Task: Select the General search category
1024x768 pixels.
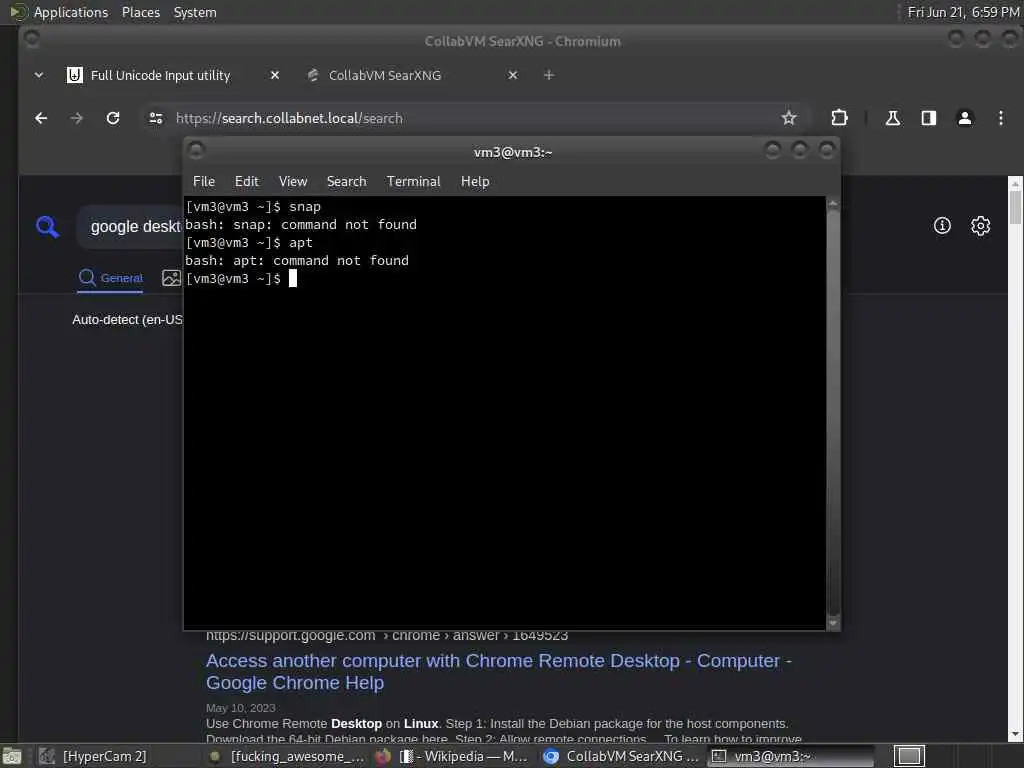Action: pyautogui.click(x=110, y=278)
